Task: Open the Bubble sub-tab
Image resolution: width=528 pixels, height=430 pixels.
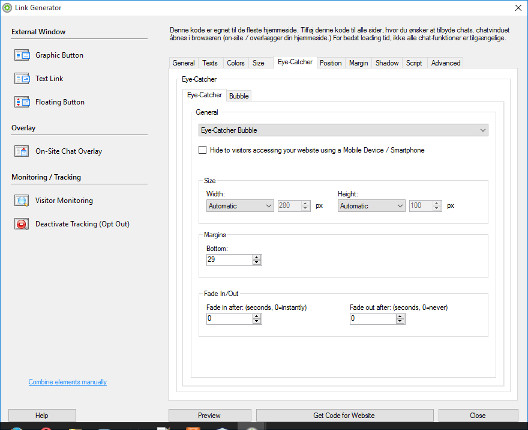Action: click(x=239, y=96)
